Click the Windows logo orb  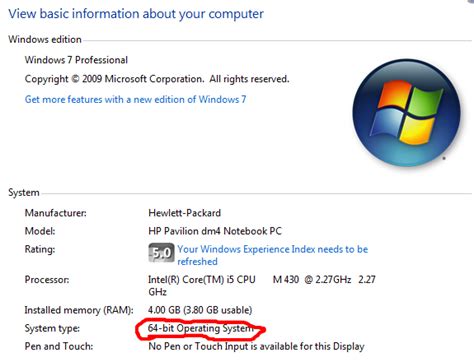click(x=407, y=113)
